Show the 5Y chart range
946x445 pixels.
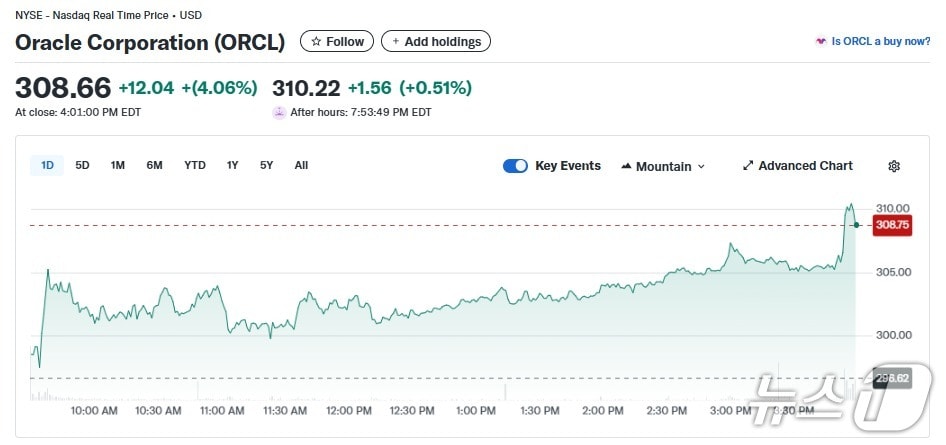[x=266, y=165]
